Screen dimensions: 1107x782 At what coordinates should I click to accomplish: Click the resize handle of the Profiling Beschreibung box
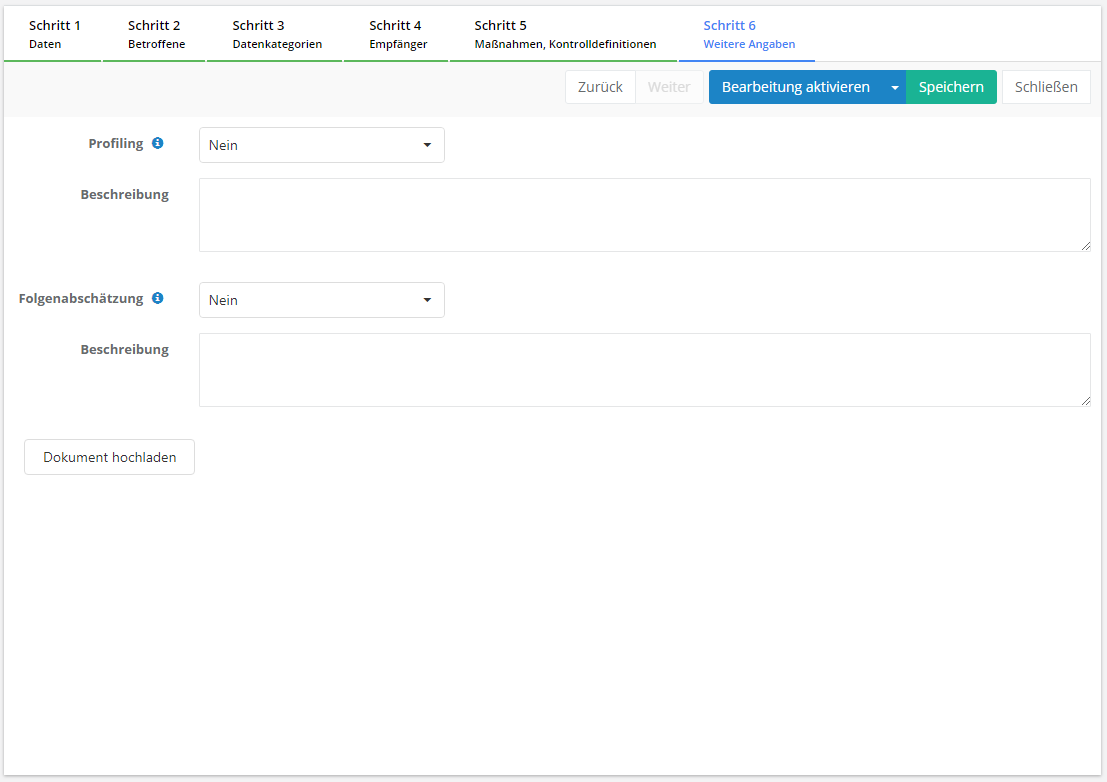click(1085, 246)
